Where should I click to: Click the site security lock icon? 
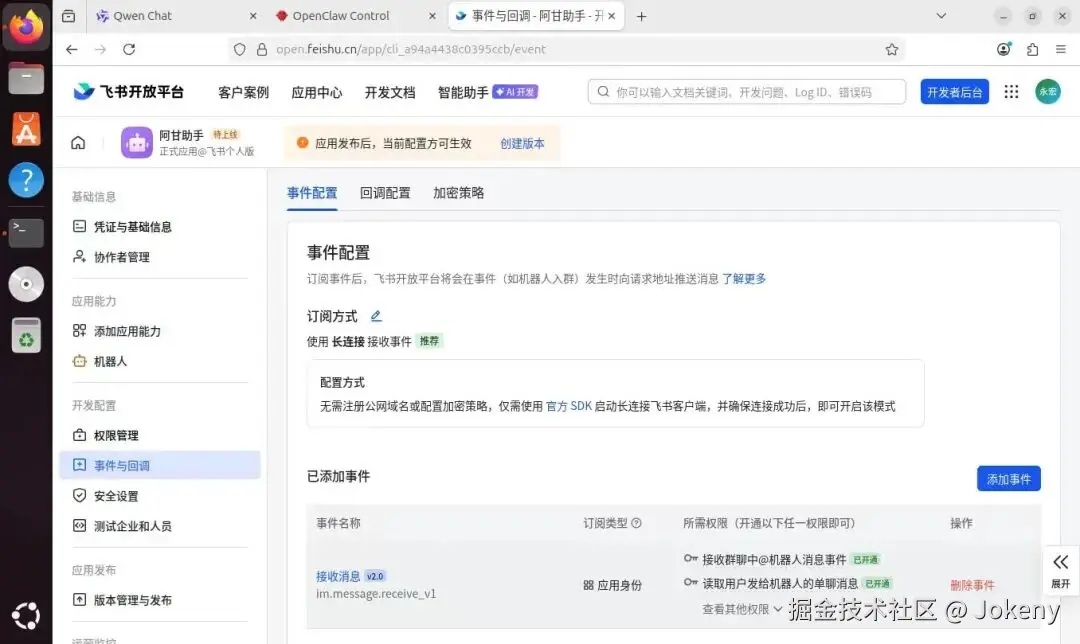point(262,50)
